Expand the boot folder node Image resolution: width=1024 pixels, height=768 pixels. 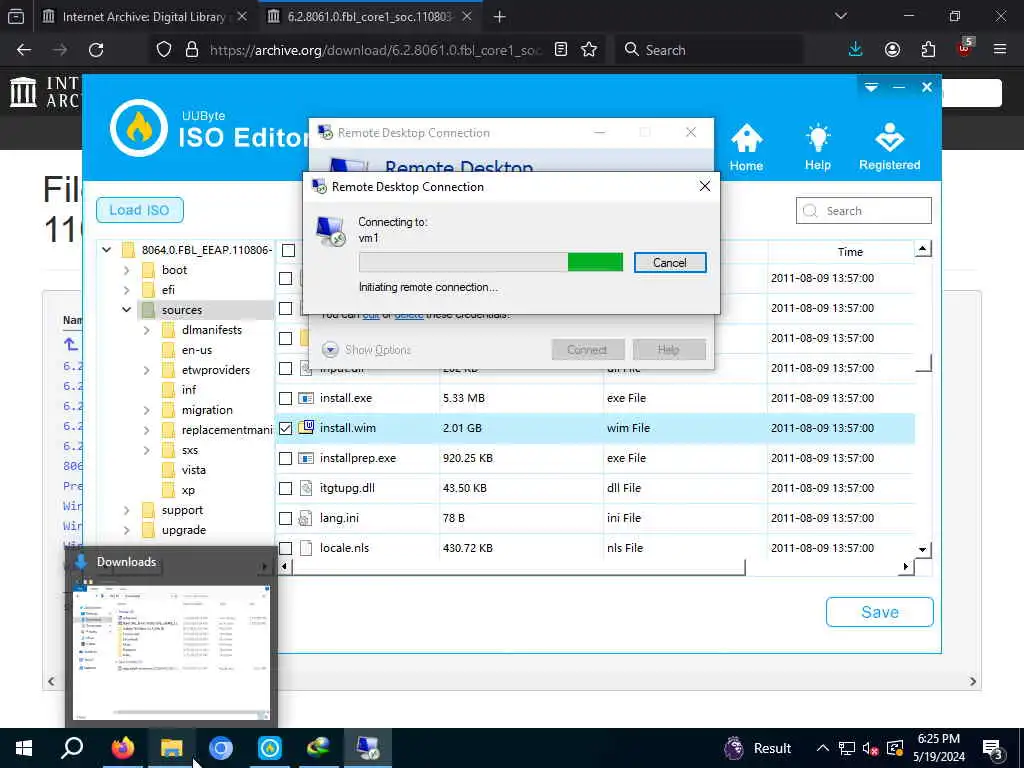coord(127,270)
